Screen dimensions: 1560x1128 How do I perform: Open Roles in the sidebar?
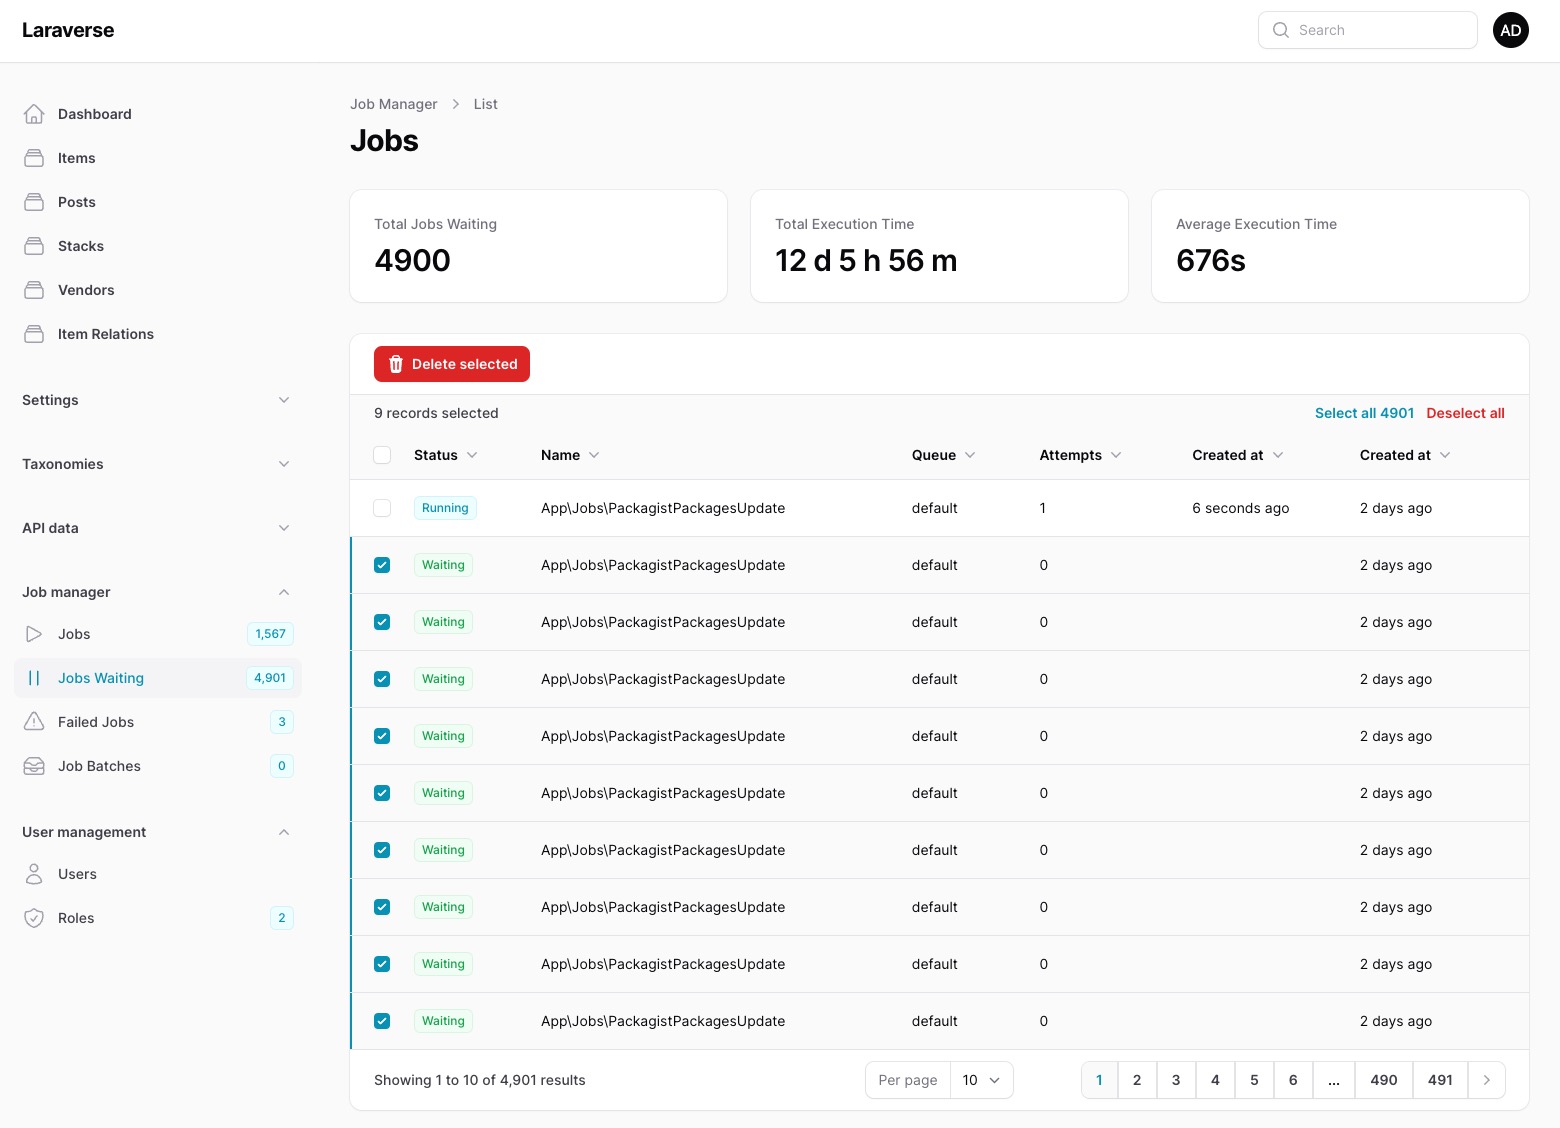coord(157,918)
